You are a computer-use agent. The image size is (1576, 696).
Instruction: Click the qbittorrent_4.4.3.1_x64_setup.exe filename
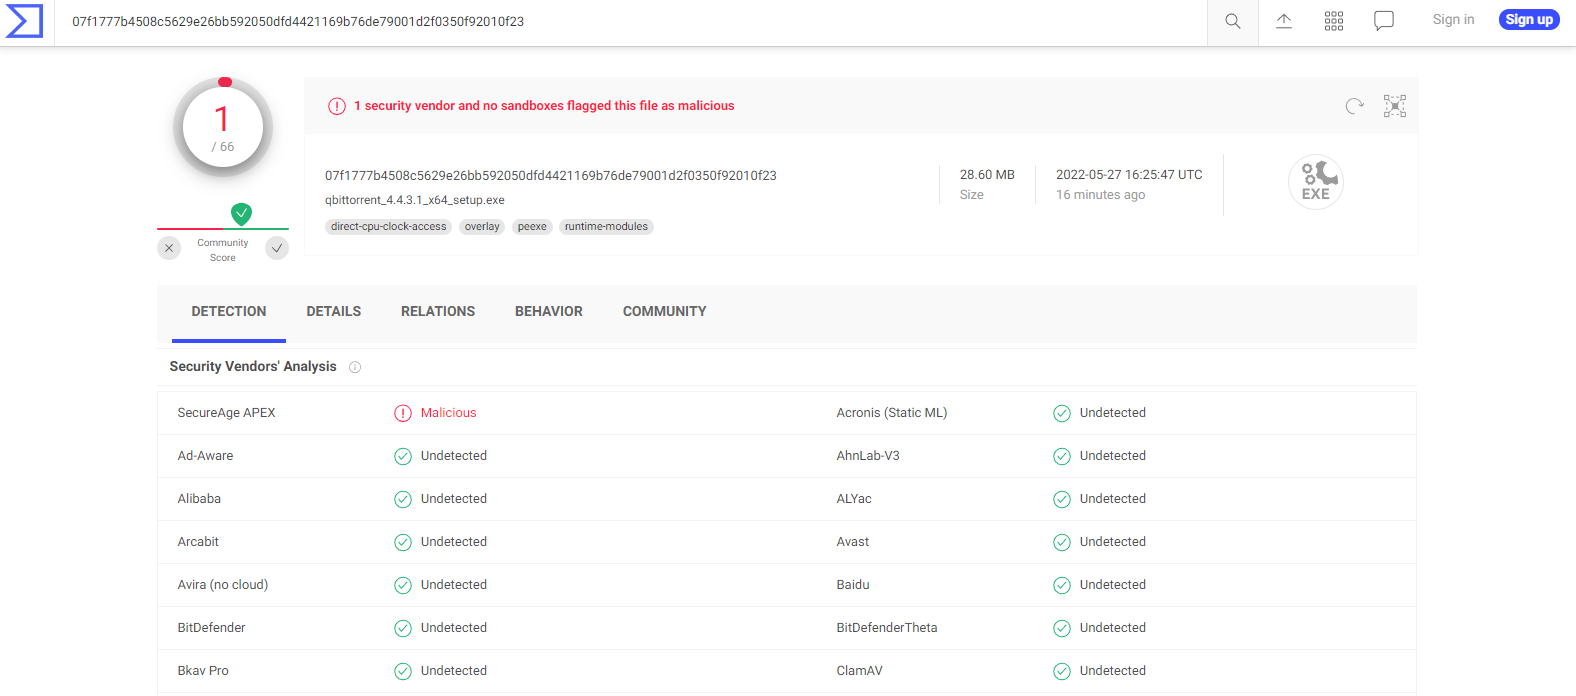[415, 200]
